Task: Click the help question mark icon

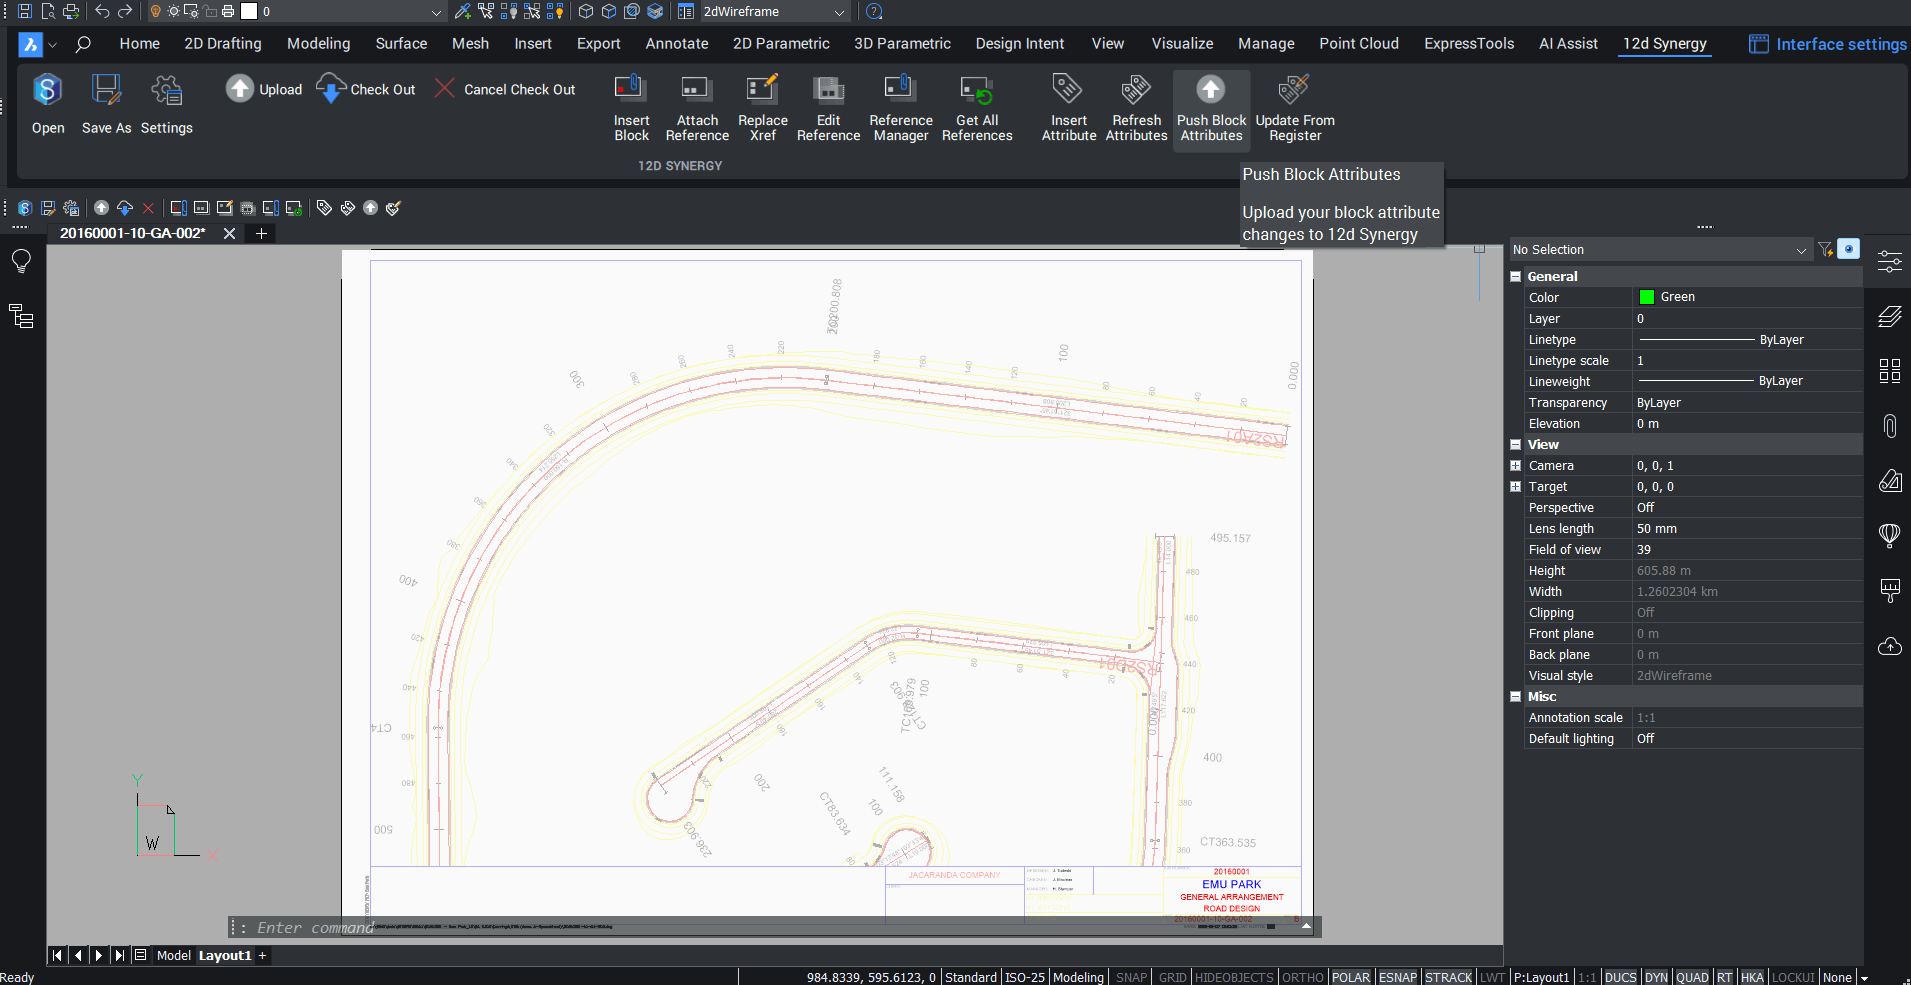Action: (874, 12)
